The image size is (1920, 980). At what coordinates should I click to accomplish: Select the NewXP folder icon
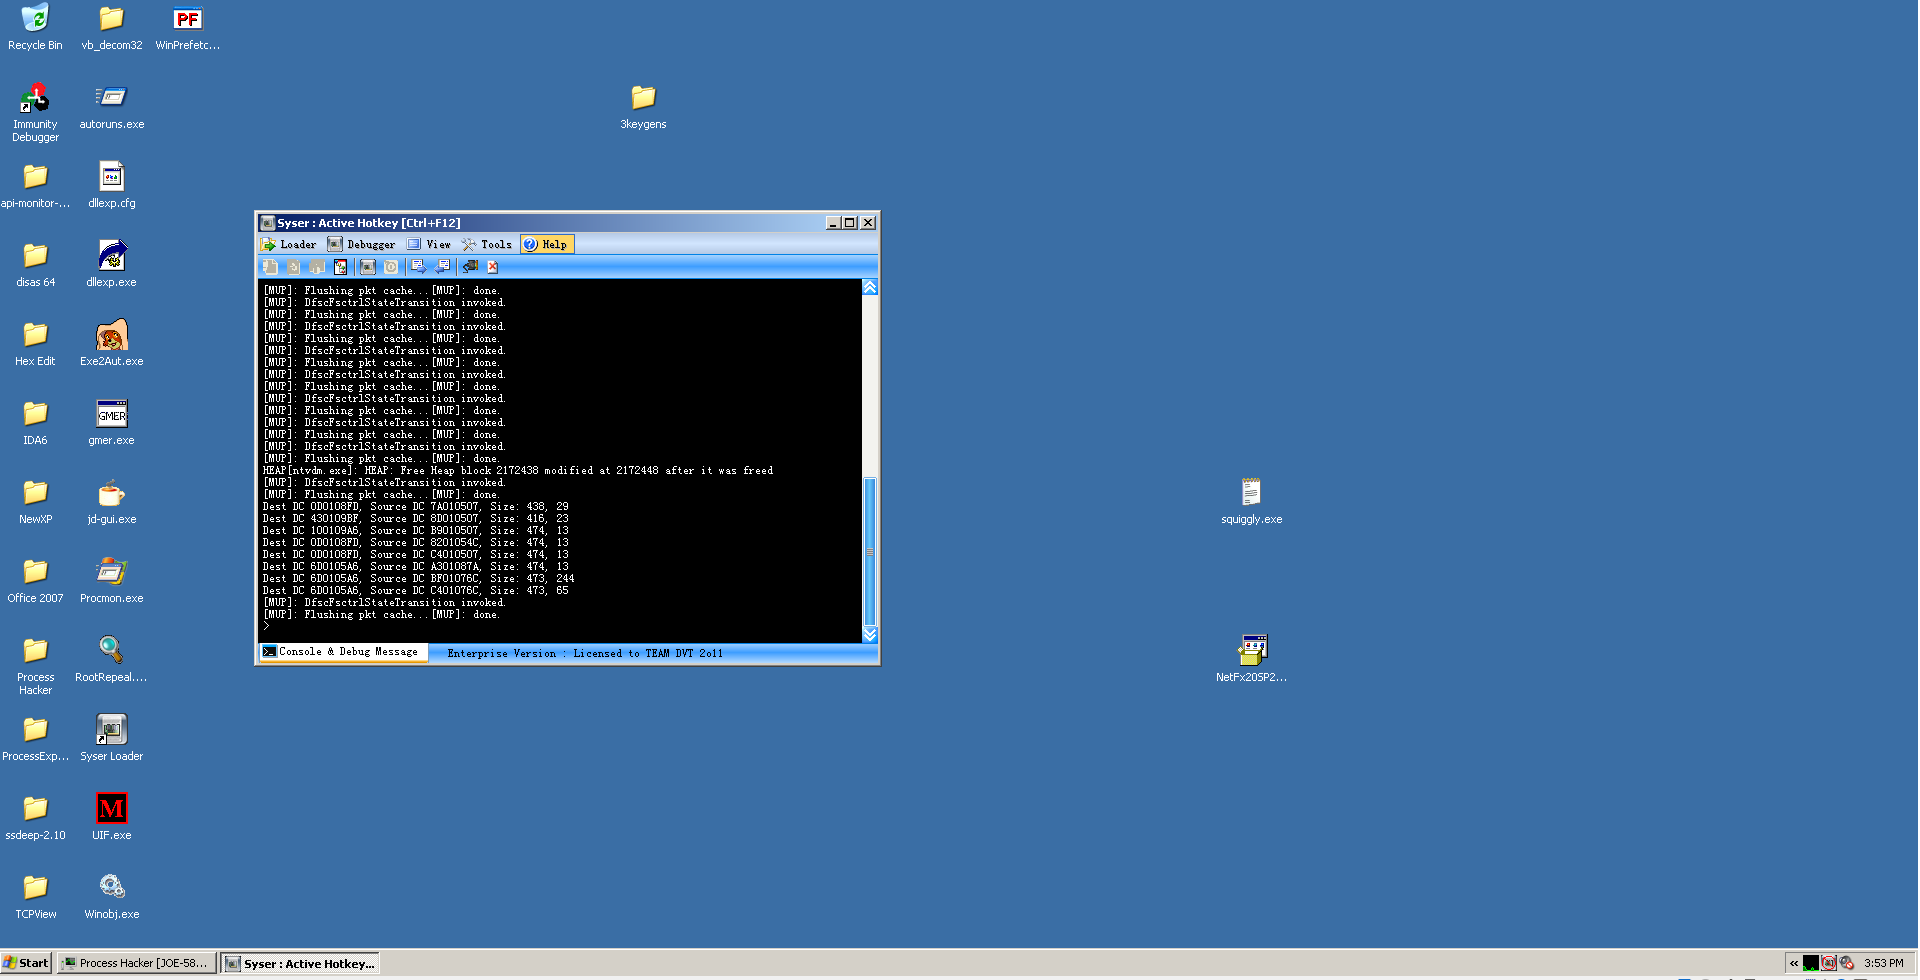click(x=35, y=502)
